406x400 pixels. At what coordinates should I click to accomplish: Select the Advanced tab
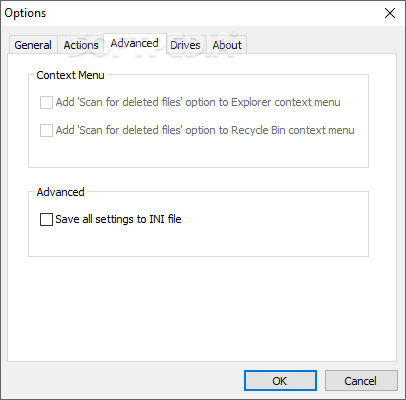click(x=135, y=43)
